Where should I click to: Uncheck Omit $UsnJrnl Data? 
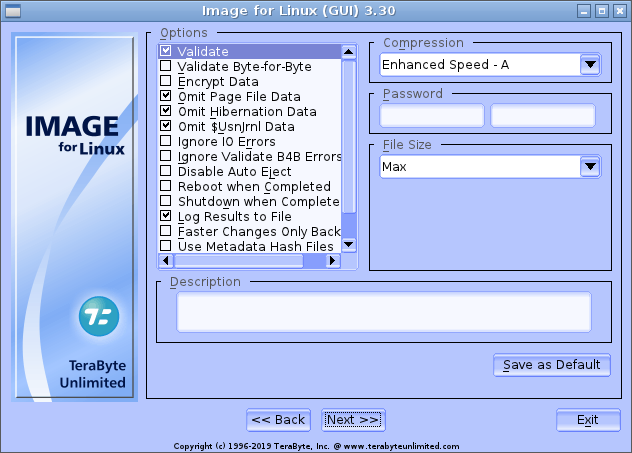(165, 126)
